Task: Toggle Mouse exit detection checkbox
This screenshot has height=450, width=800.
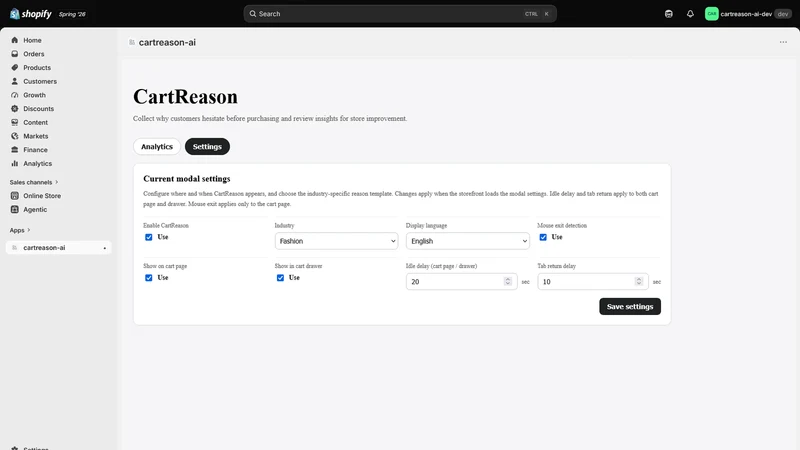Action: (x=543, y=237)
